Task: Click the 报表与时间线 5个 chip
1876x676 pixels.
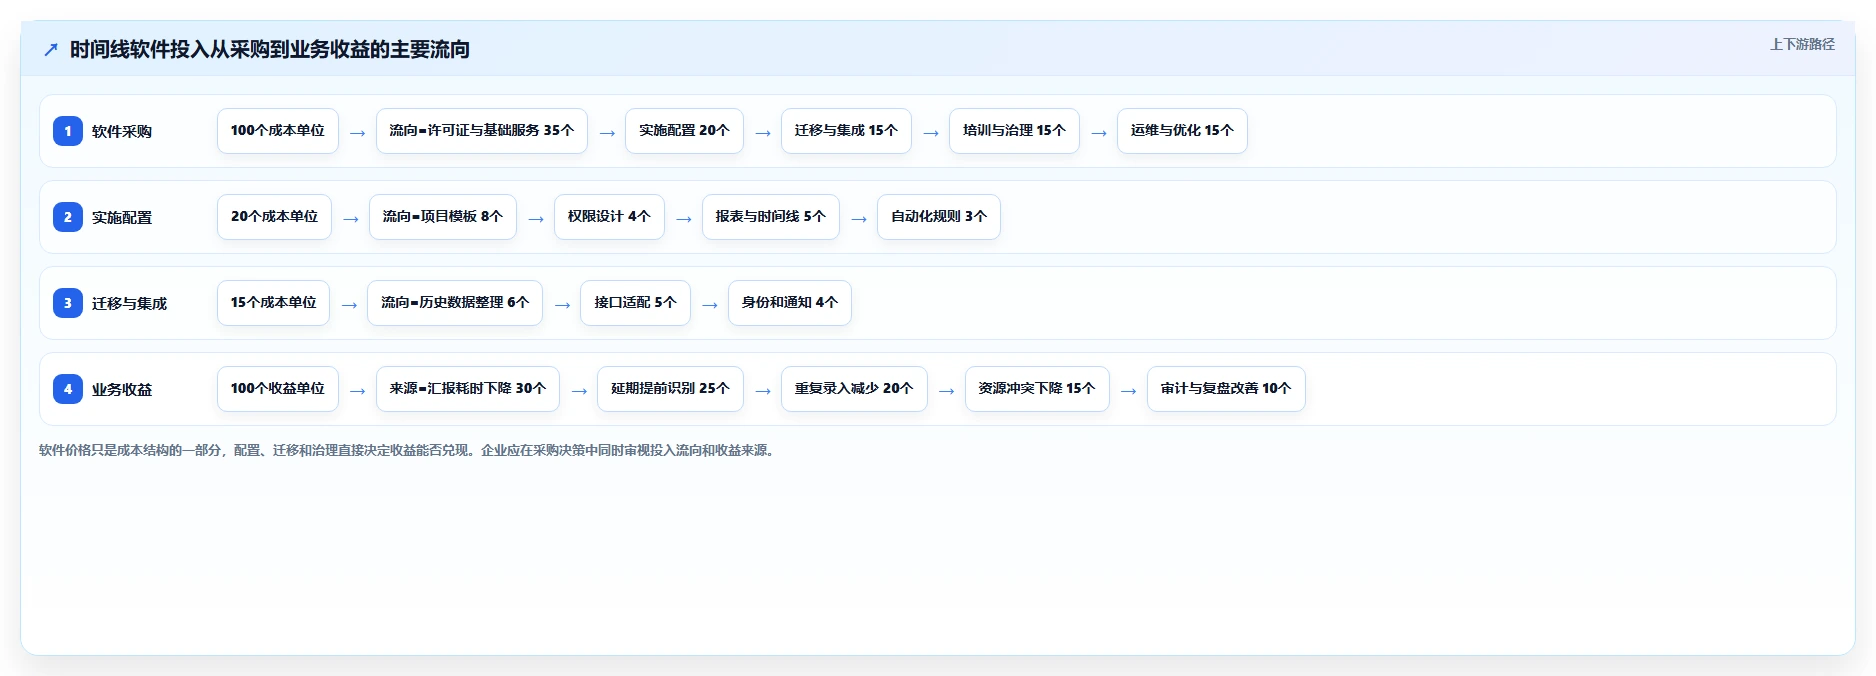Action: tap(771, 217)
